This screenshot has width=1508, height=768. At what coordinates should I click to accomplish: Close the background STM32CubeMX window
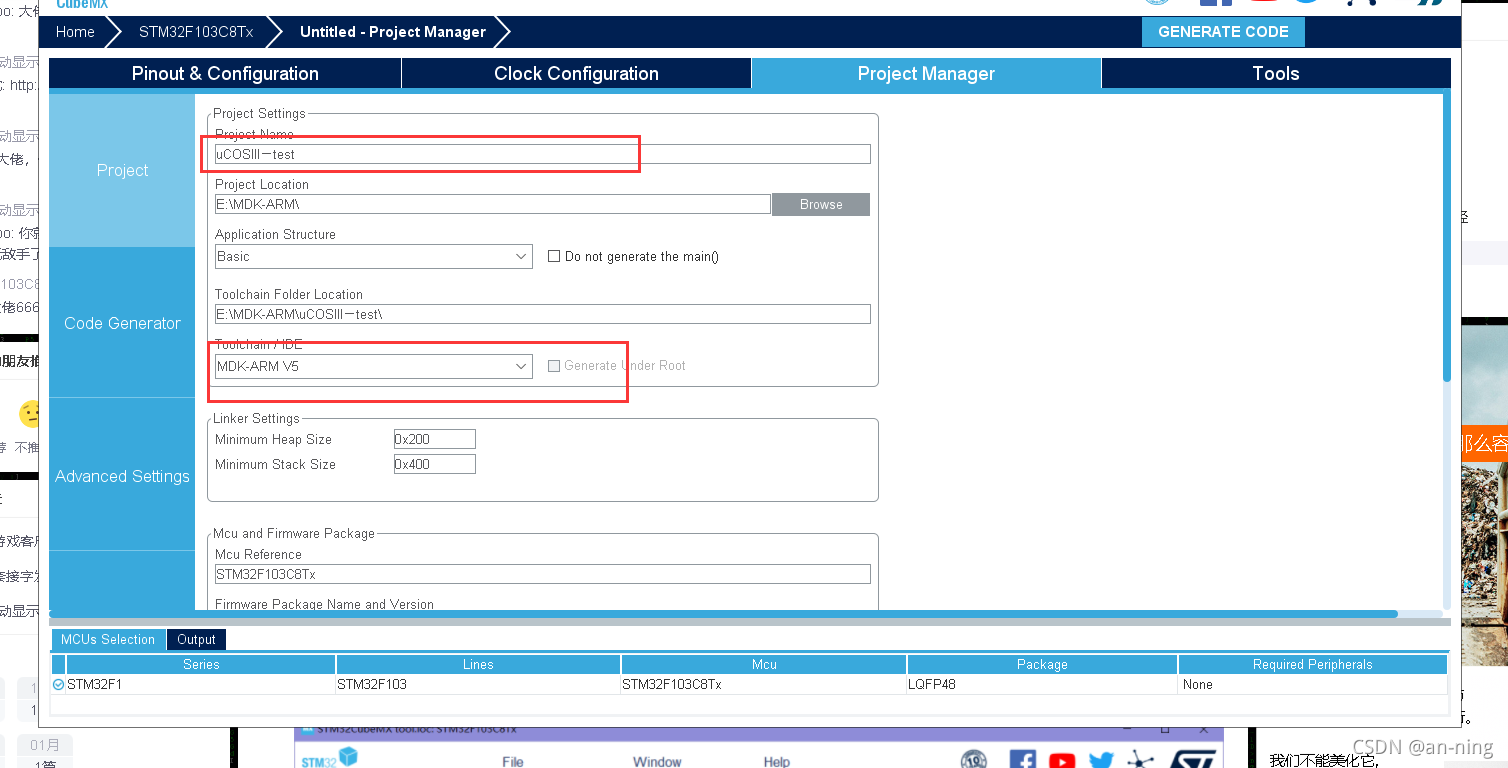(x=1203, y=730)
